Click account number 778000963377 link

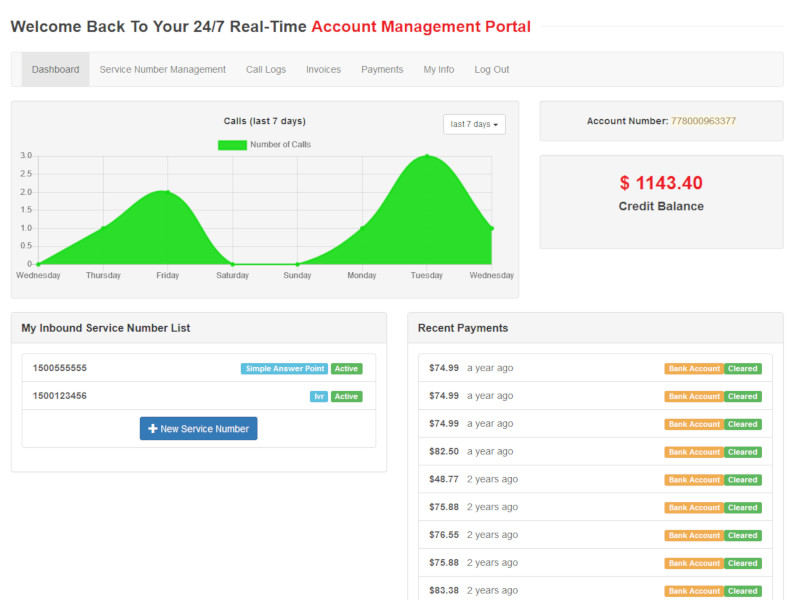(703, 121)
